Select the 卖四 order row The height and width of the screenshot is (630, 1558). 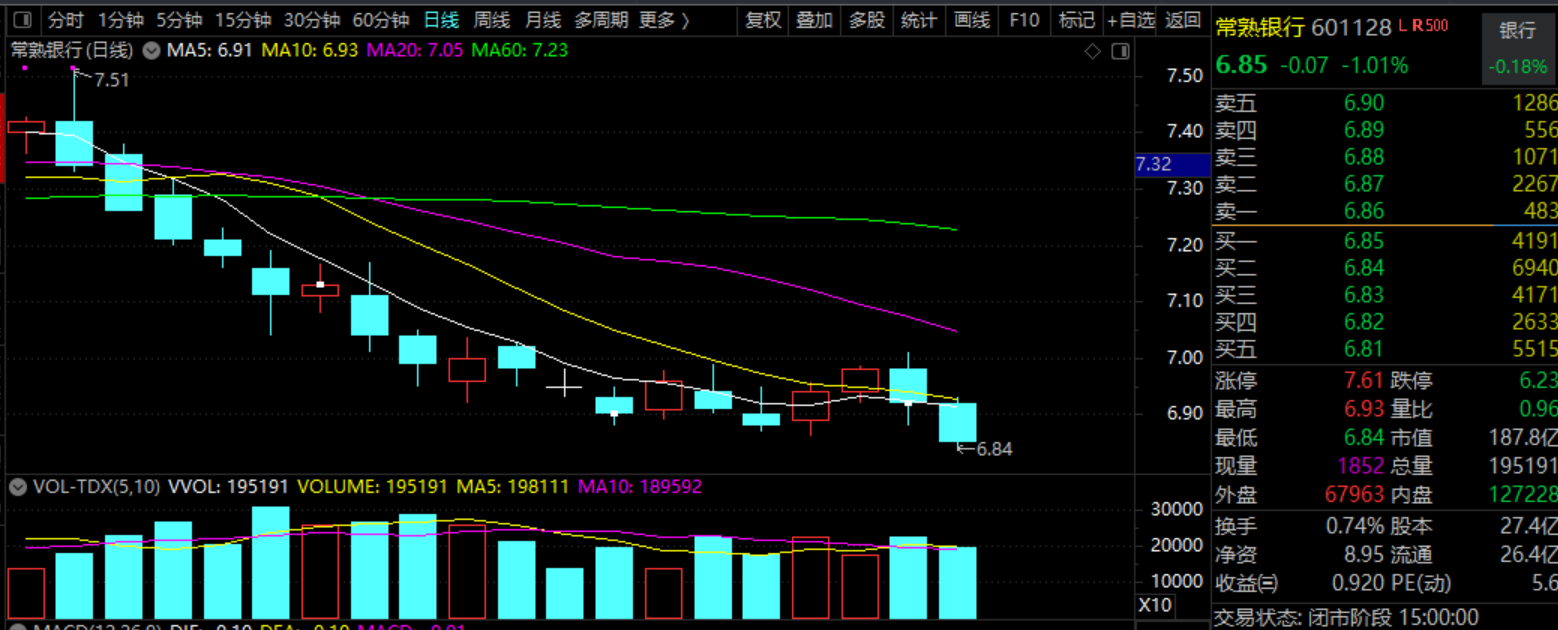pos(1385,130)
